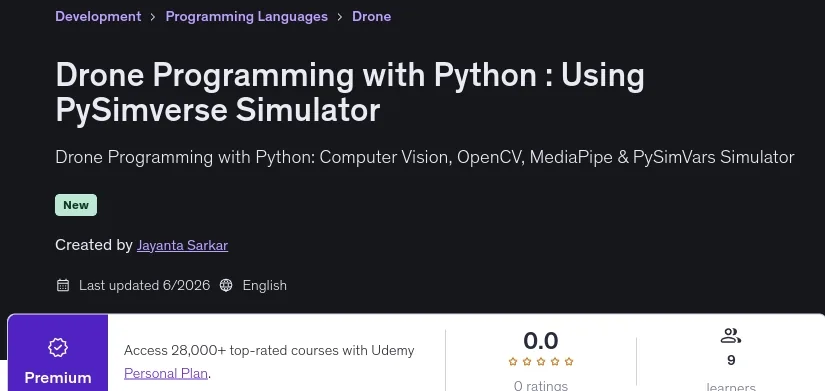Click the 0.0 rating value

[x=540, y=341]
